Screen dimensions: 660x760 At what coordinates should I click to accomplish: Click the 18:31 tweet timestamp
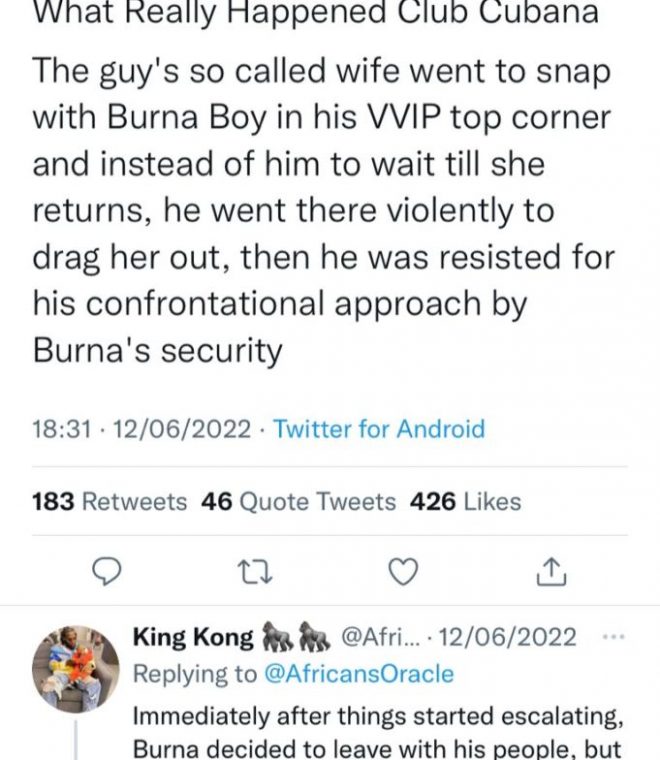pyautogui.click(x=63, y=429)
